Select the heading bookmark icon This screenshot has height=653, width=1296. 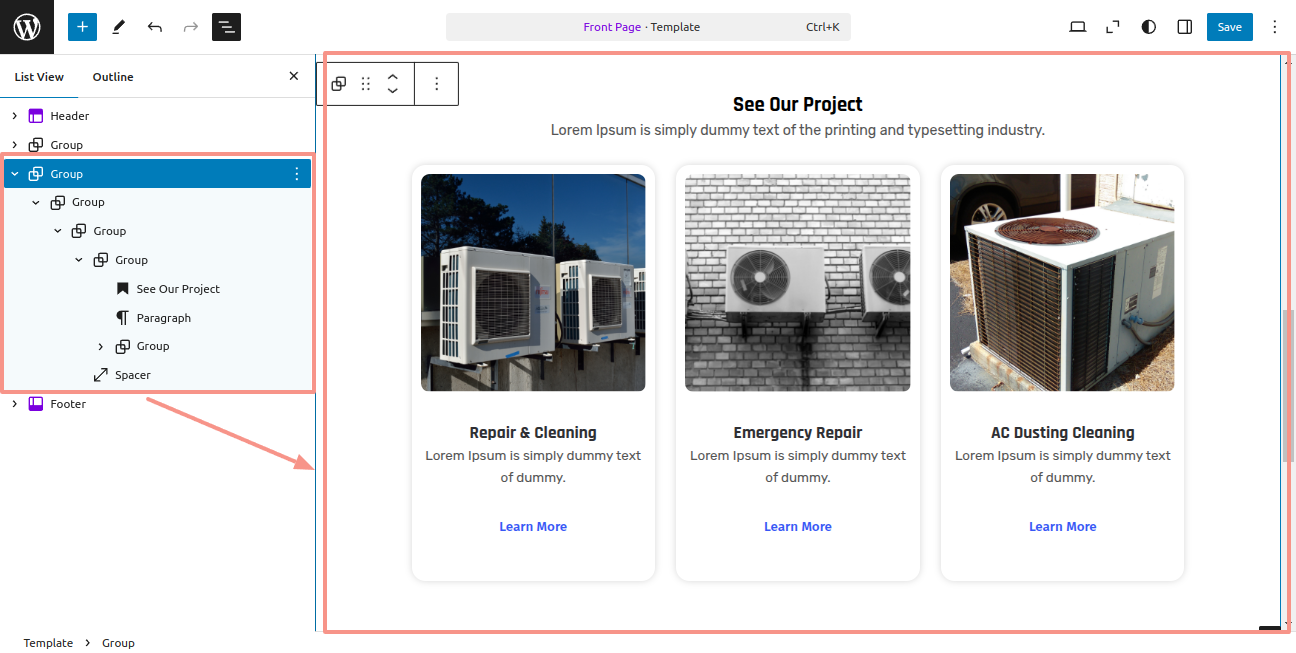point(122,289)
